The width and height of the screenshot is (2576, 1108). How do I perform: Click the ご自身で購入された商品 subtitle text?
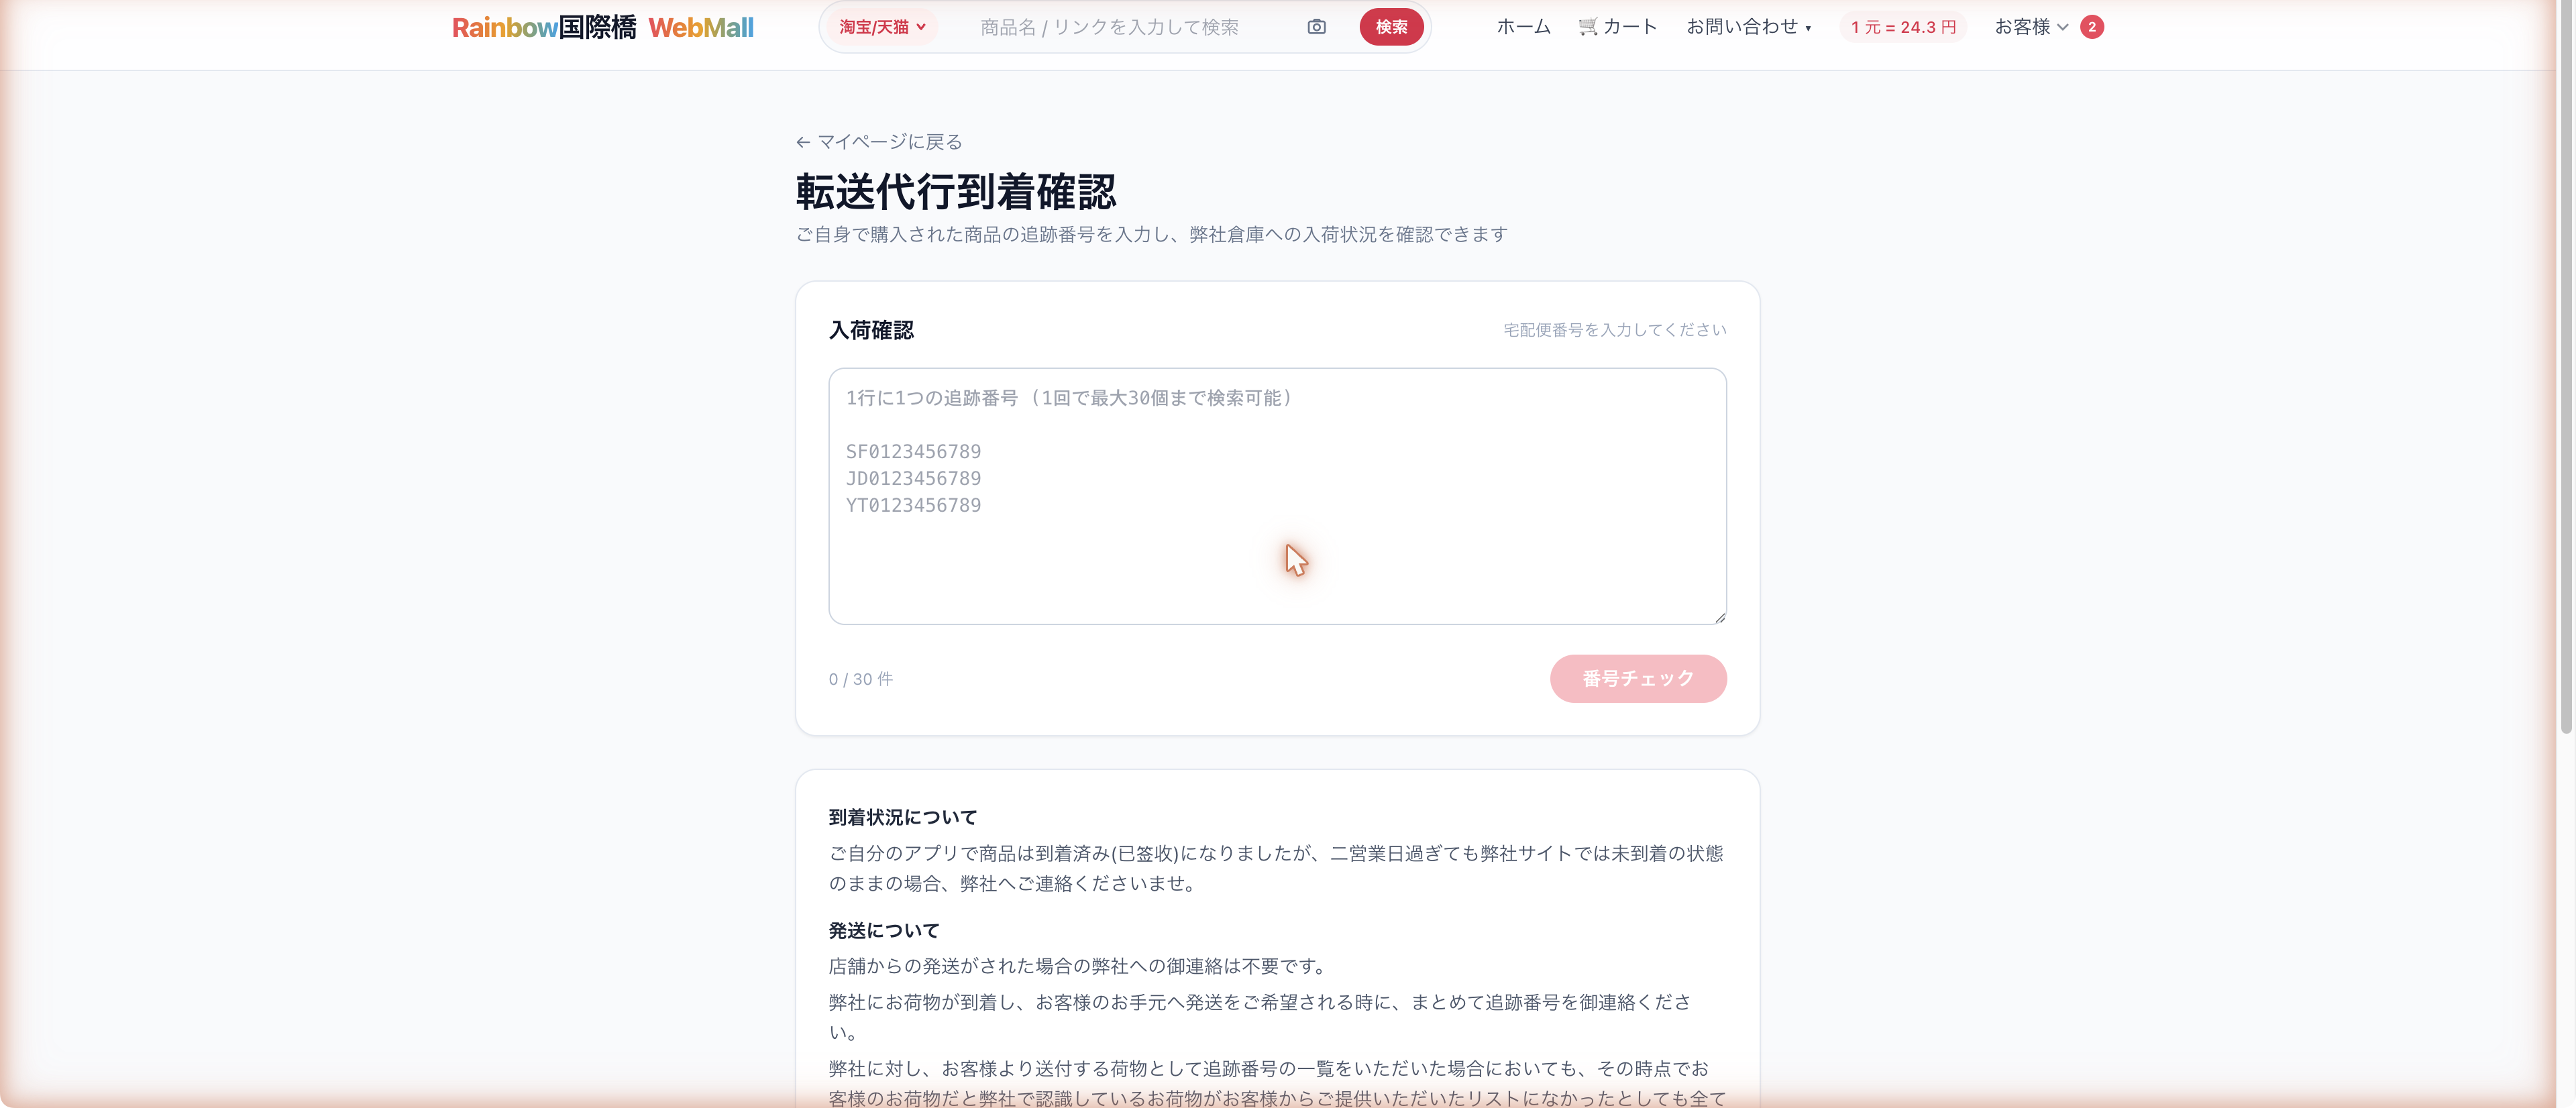1151,234
